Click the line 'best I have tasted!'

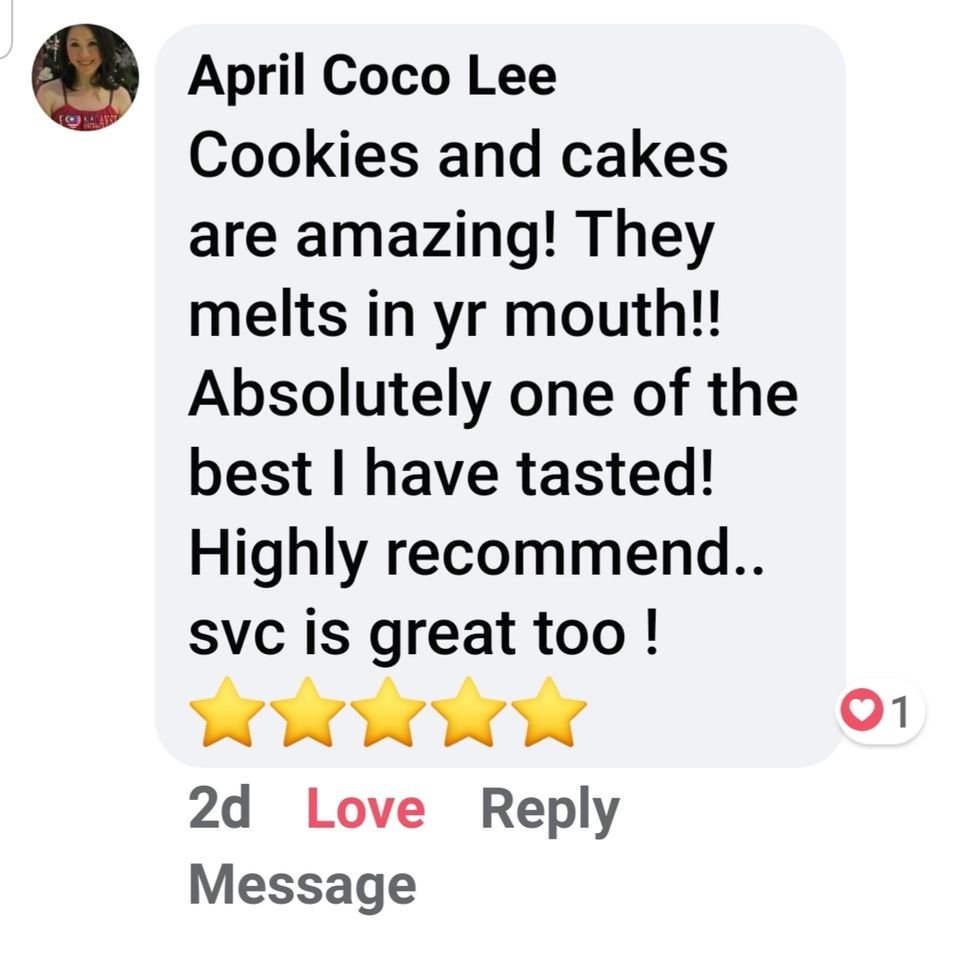[x=451, y=473]
